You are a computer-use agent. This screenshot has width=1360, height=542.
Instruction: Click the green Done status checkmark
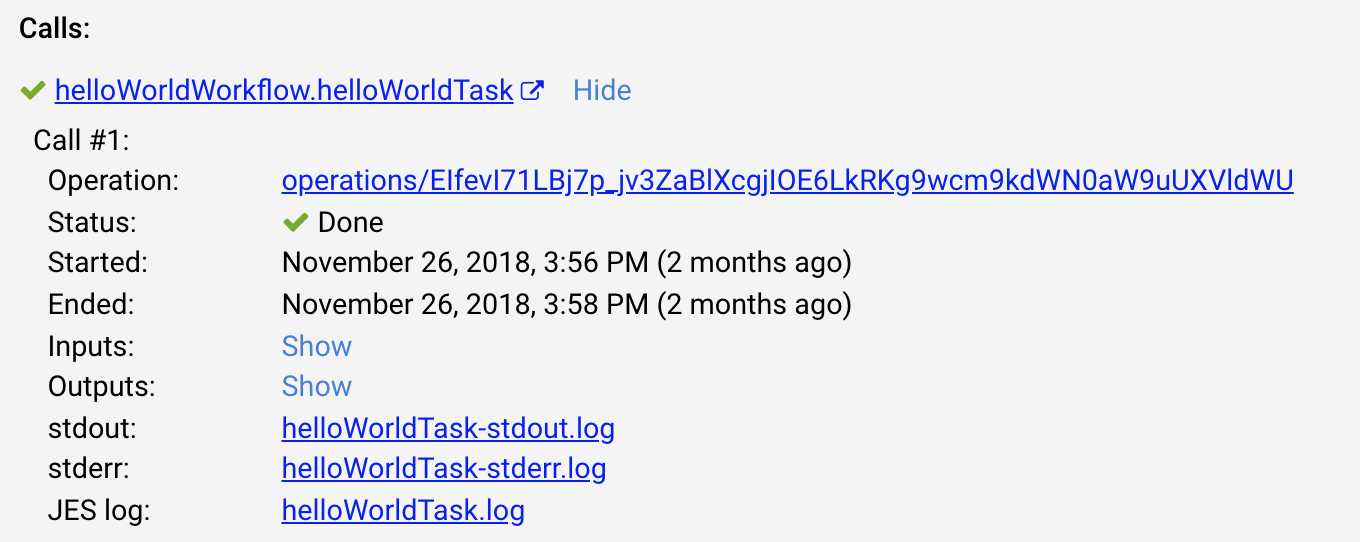[x=295, y=222]
